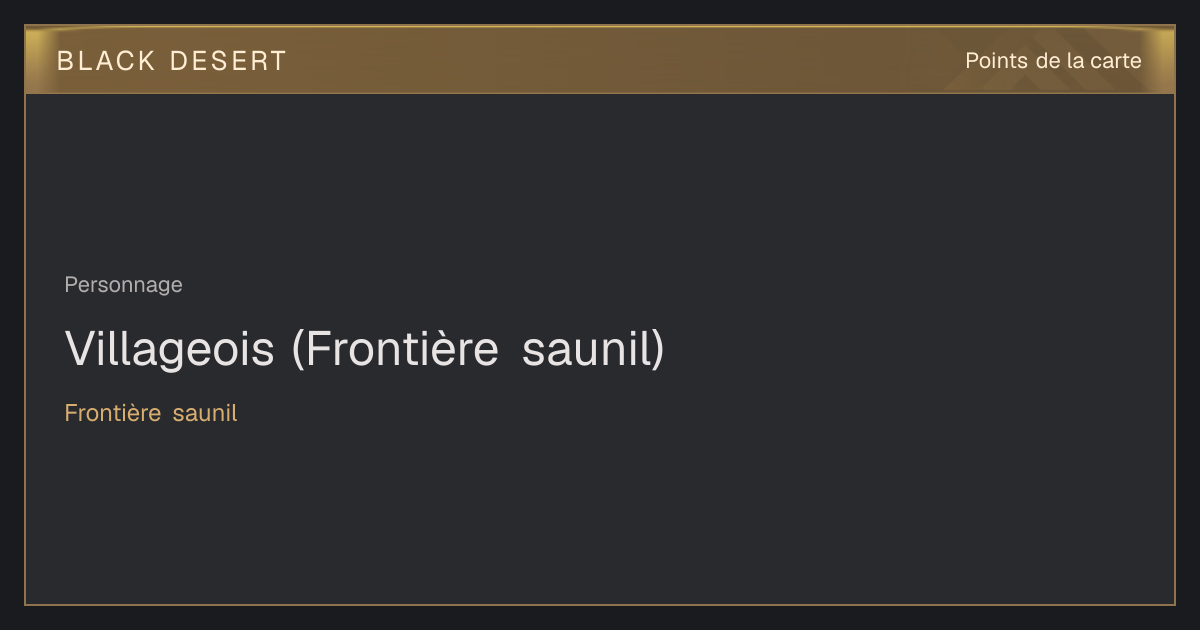This screenshot has height=630, width=1200.
Task: Click the word DESERT in the header
Action: (228, 61)
